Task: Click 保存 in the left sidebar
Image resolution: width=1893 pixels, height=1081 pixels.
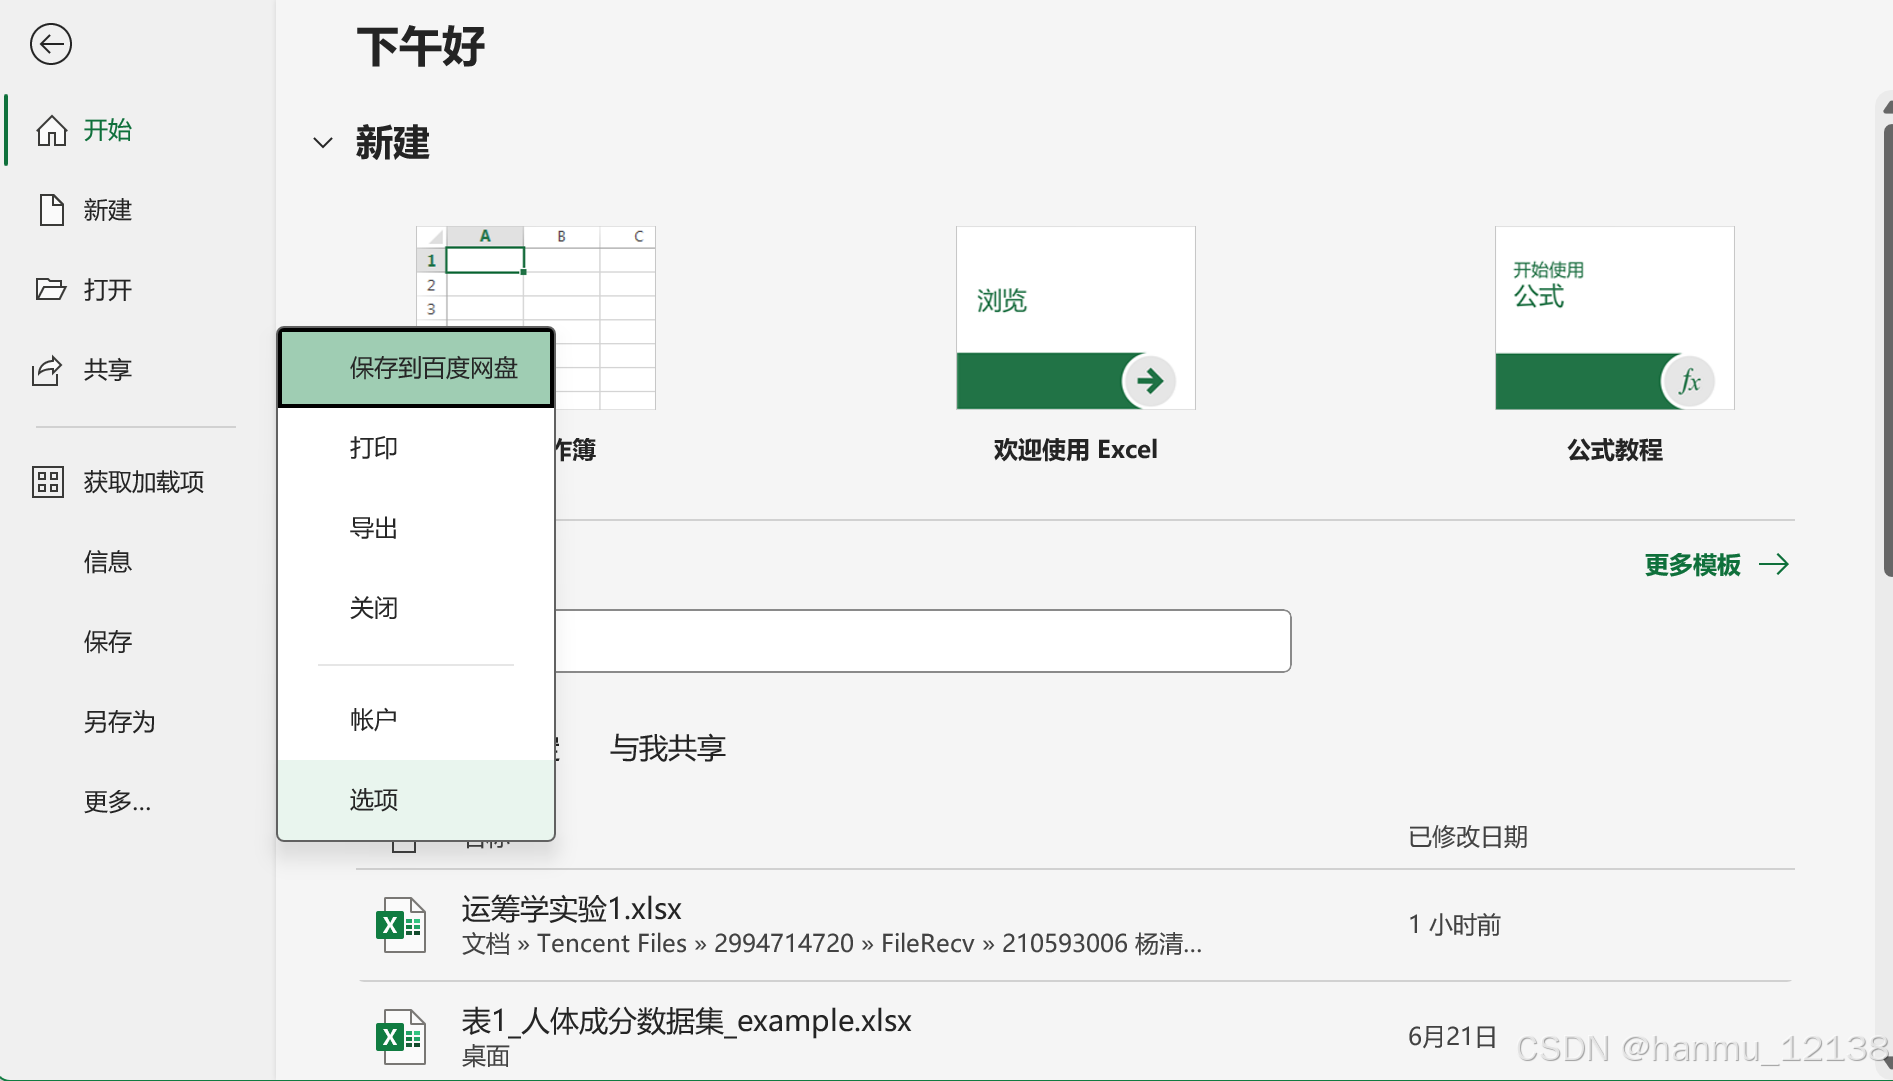Action: pyautogui.click(x=108, y=642)
